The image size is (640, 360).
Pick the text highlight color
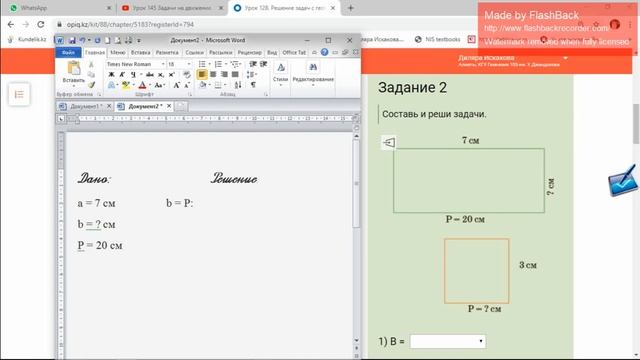pyautogui.click(x=127, y=85)
